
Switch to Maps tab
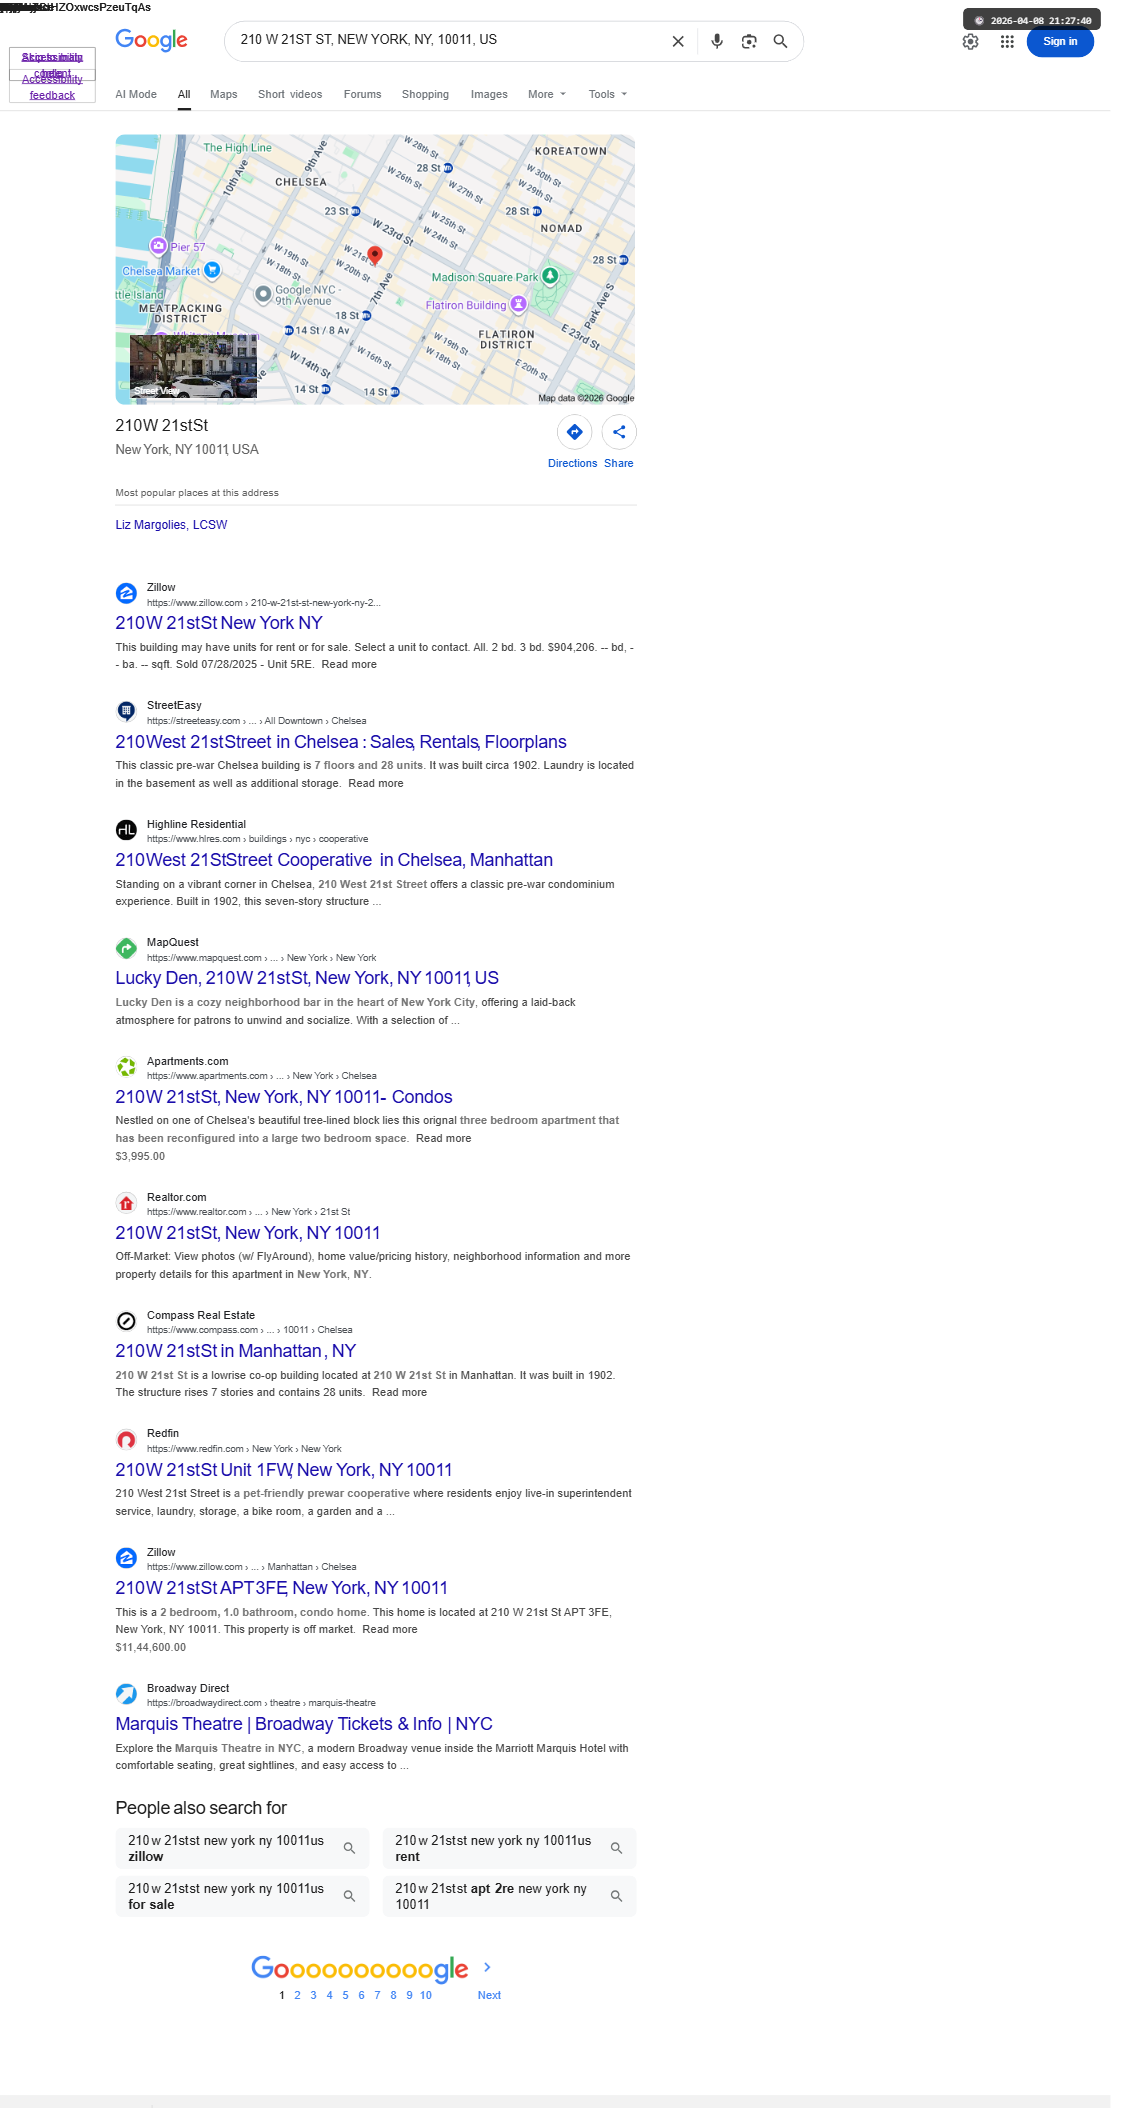(224, 94)
